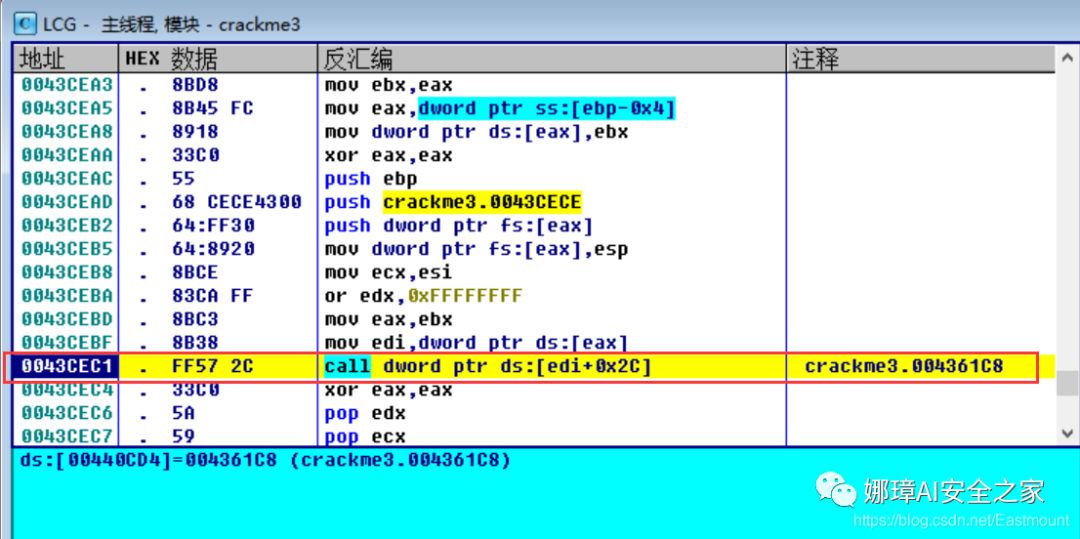The width and height of the screenshot is (1080, 539).
Task: Select address 0043CEBA
Action: coord(68,296)
